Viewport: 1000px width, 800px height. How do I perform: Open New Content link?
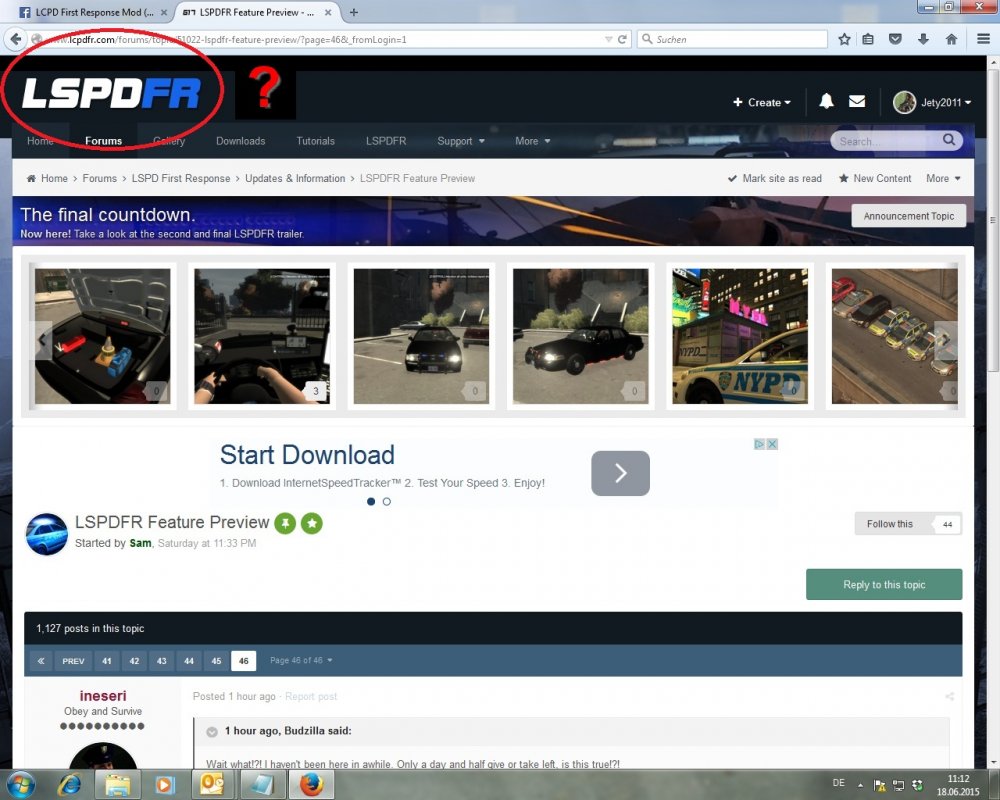[875, 179]
